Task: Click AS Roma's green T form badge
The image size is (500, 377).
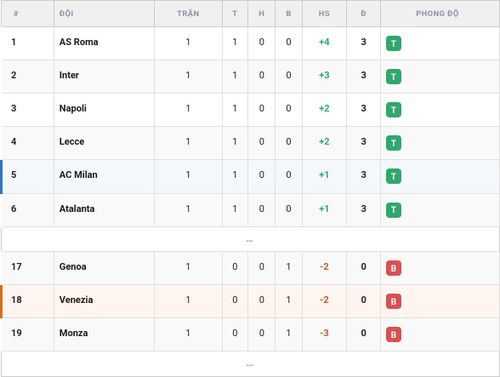Action: pyautogui.click(x=393, y=43)
